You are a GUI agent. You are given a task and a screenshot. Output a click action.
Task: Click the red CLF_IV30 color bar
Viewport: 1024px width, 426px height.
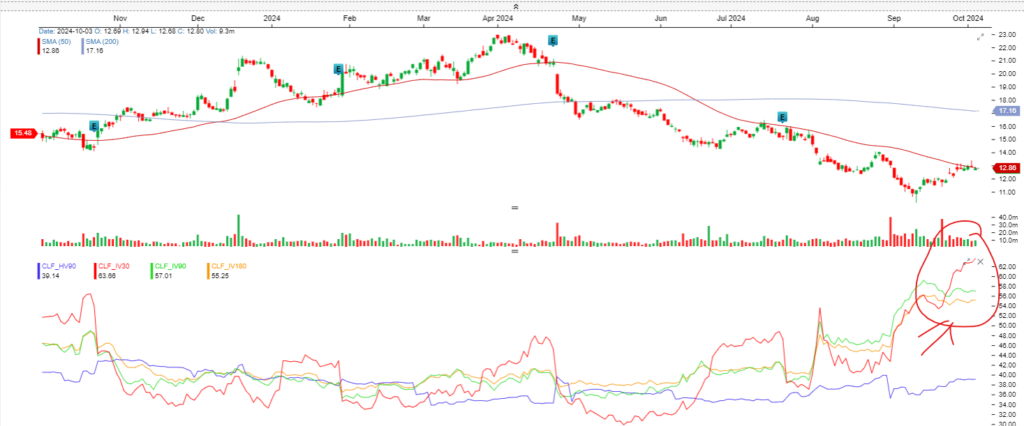97,271
